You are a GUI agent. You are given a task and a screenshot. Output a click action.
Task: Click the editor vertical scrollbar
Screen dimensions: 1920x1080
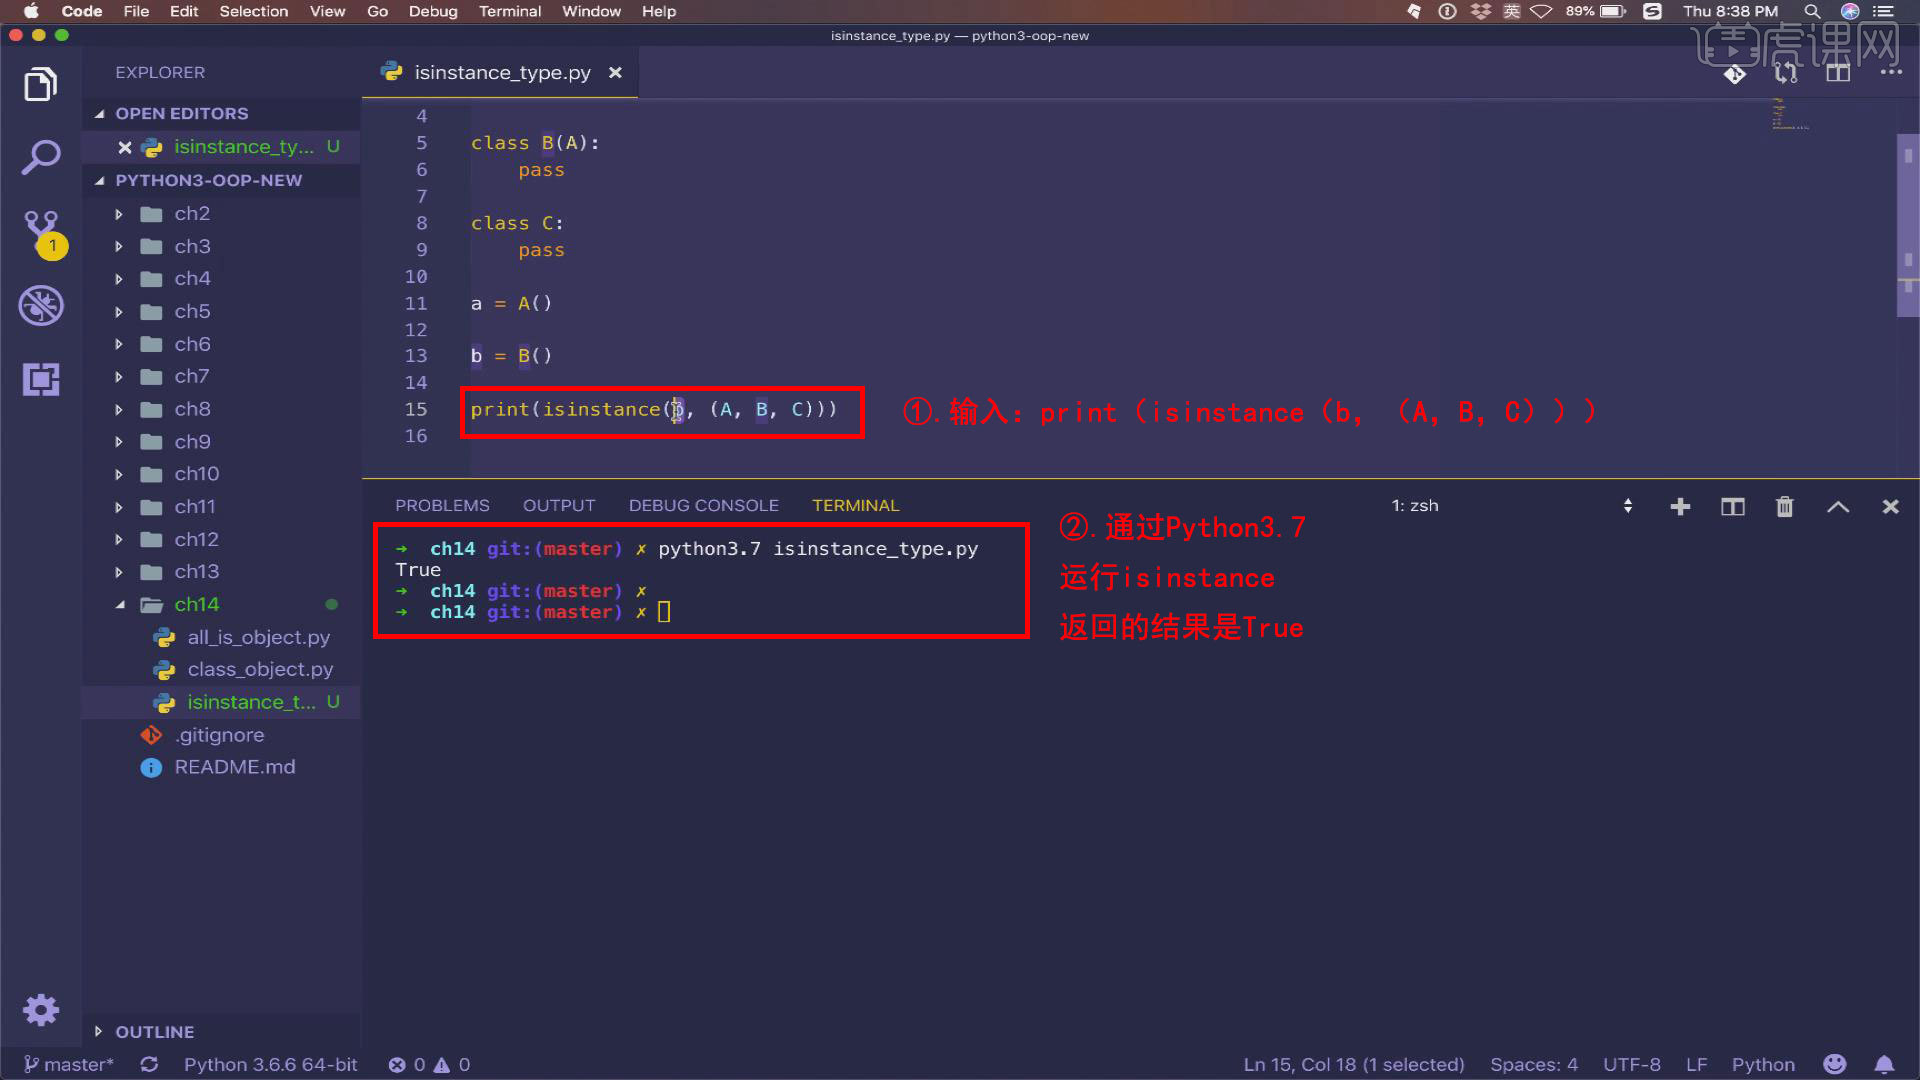coord(1908,225)
